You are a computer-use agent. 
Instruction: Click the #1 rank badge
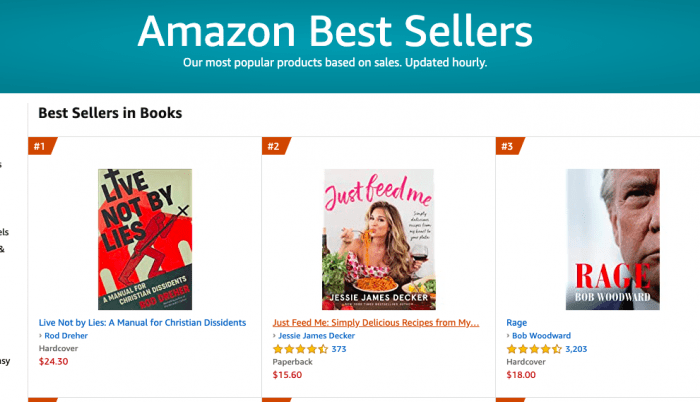[41, 147]
